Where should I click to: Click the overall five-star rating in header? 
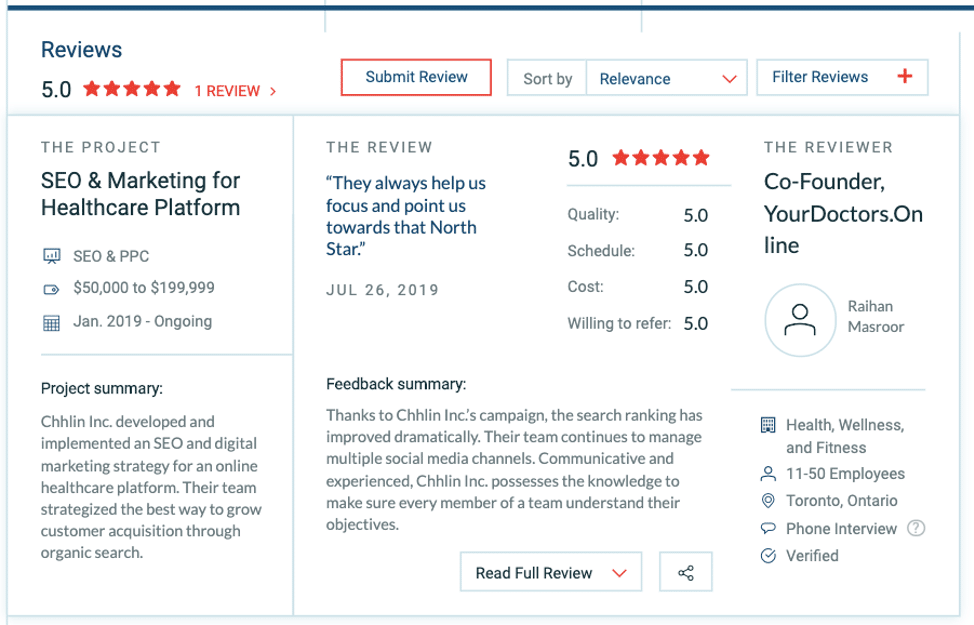132,89
